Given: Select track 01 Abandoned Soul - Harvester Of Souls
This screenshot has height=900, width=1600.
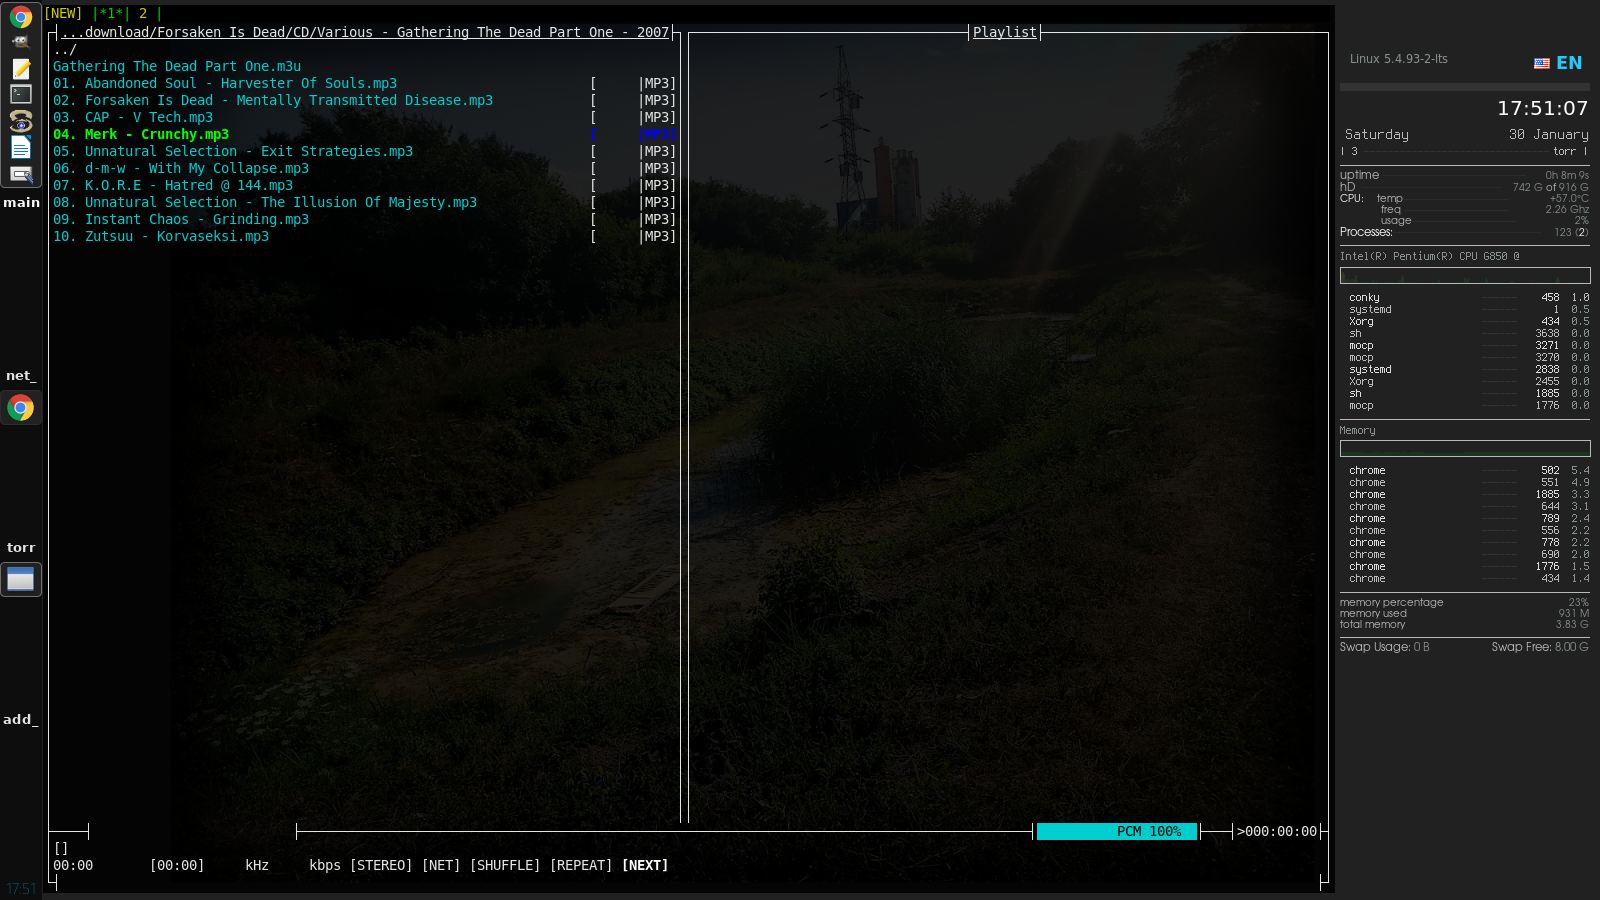Looking at the screenshot, I should click(x=225, y=84).
